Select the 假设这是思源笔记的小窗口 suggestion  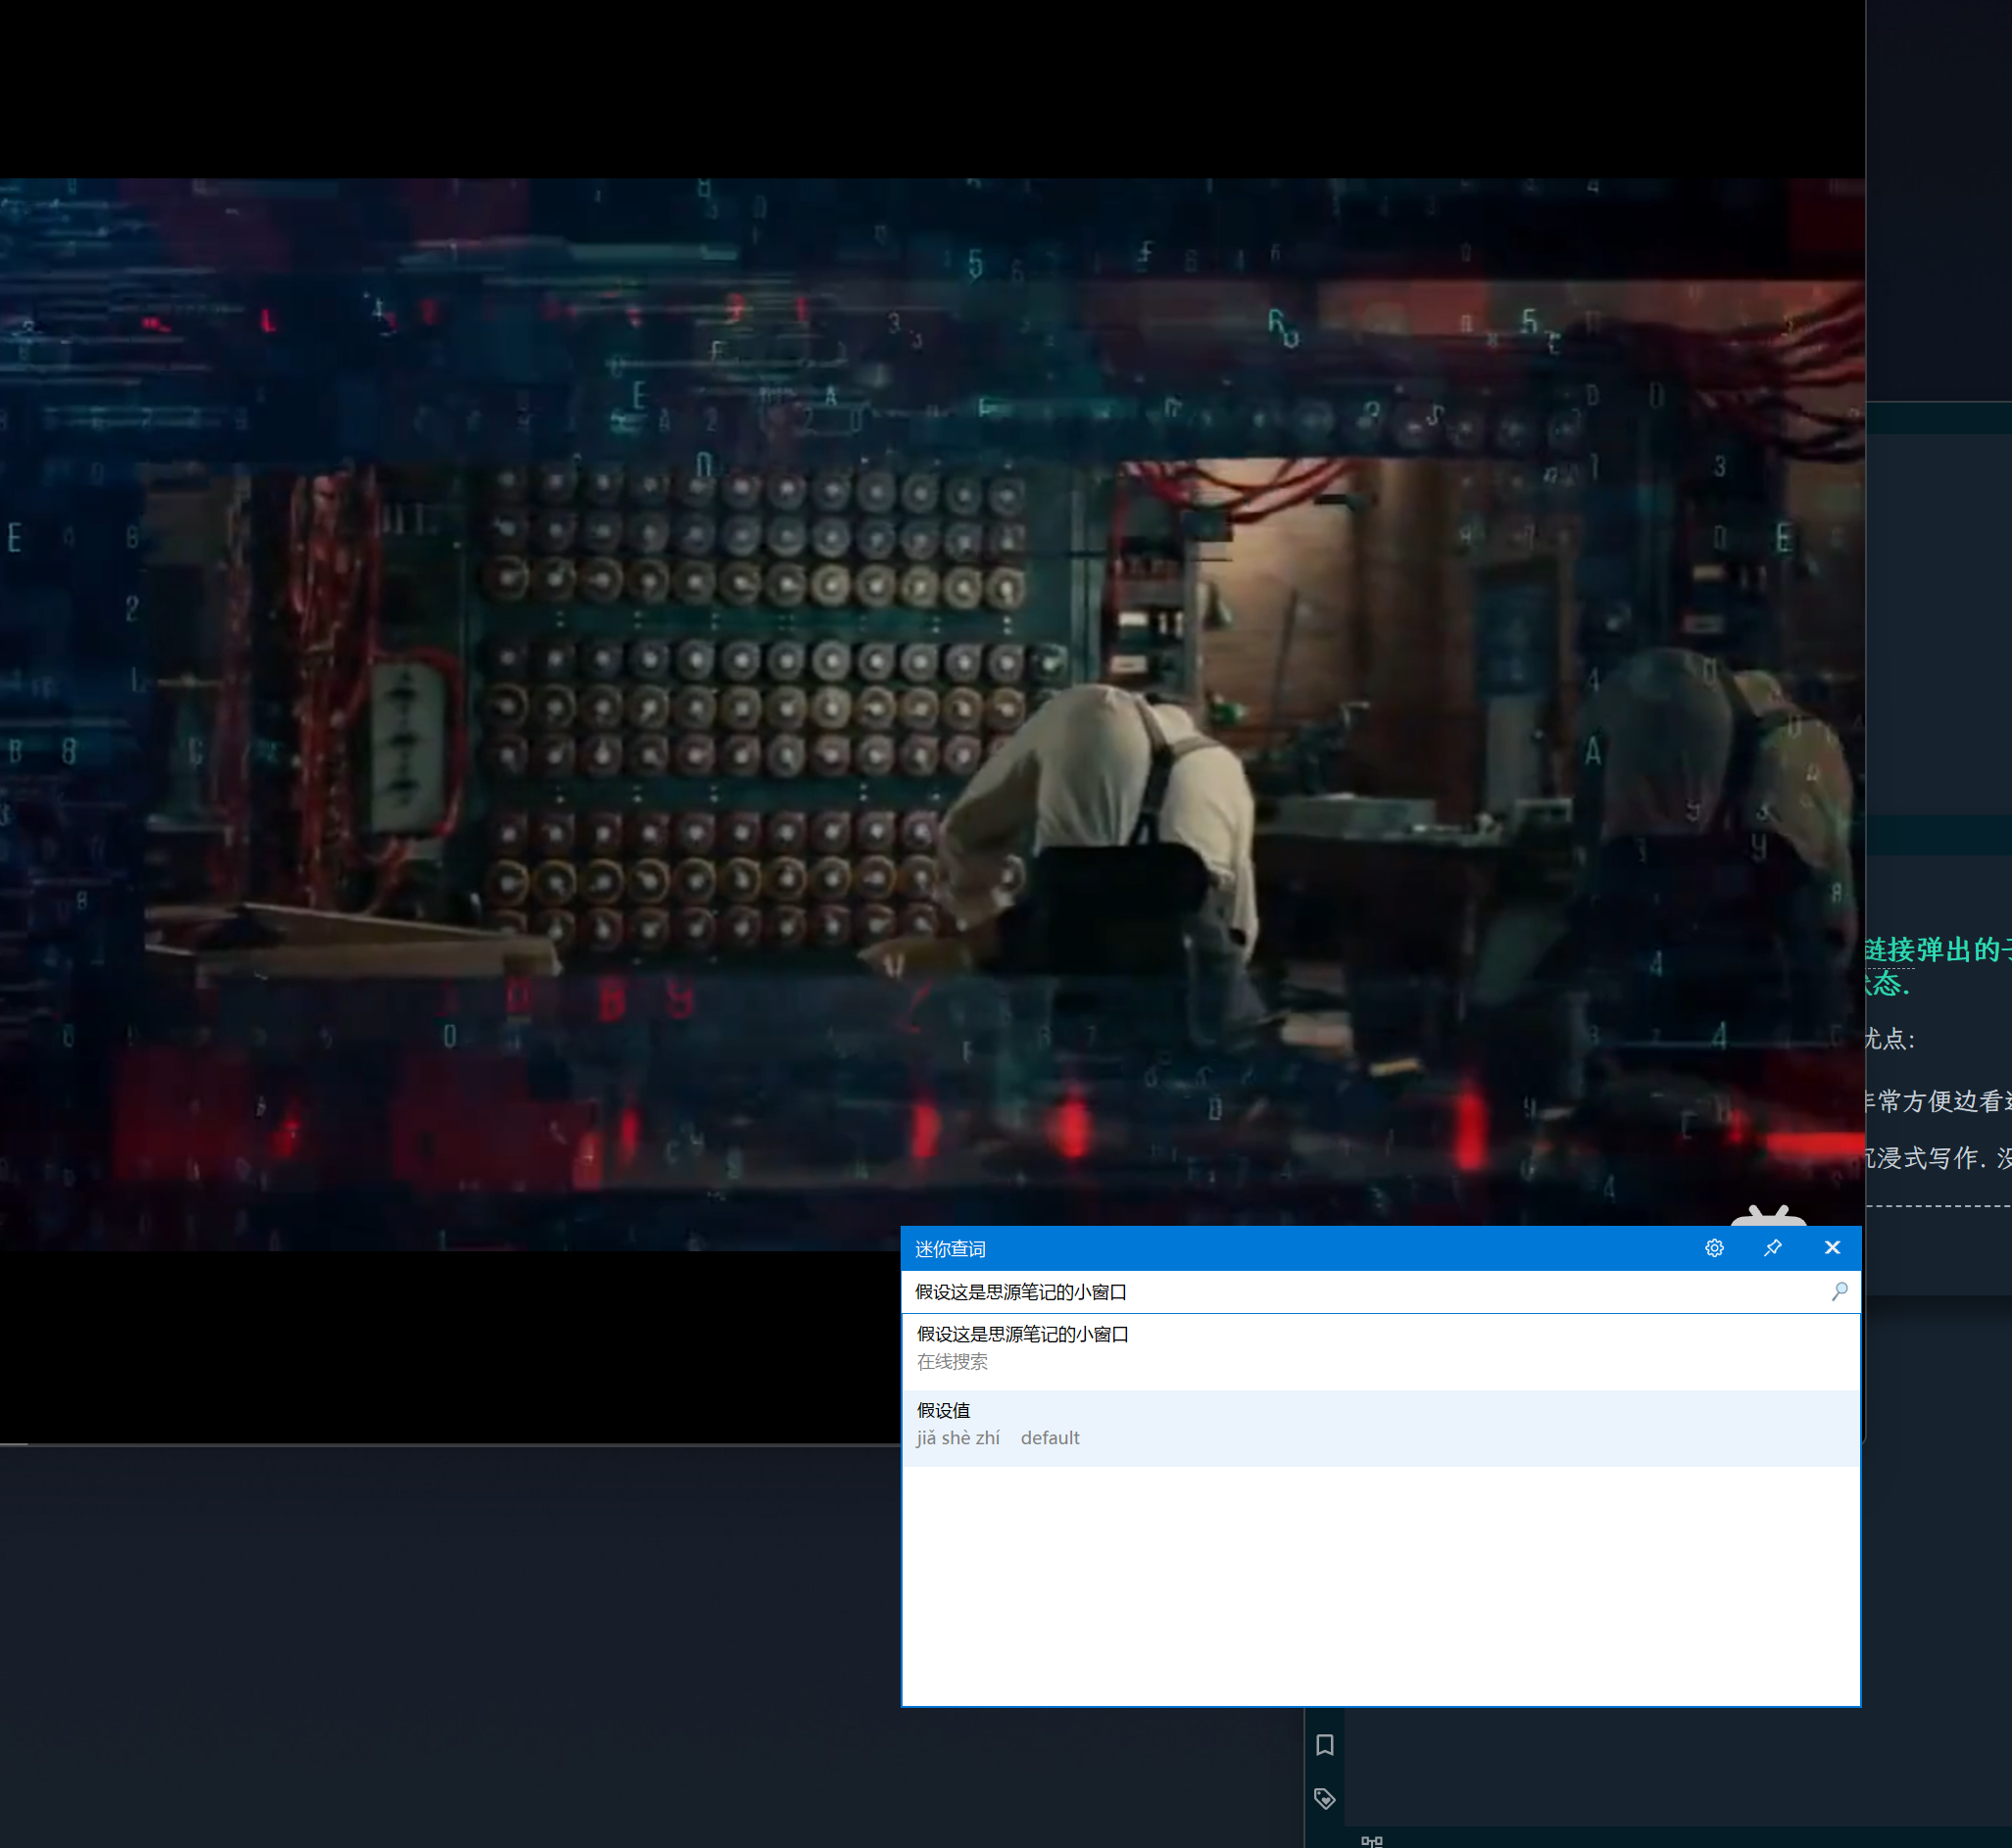pyautogui.click(x=1023, y=1334)
